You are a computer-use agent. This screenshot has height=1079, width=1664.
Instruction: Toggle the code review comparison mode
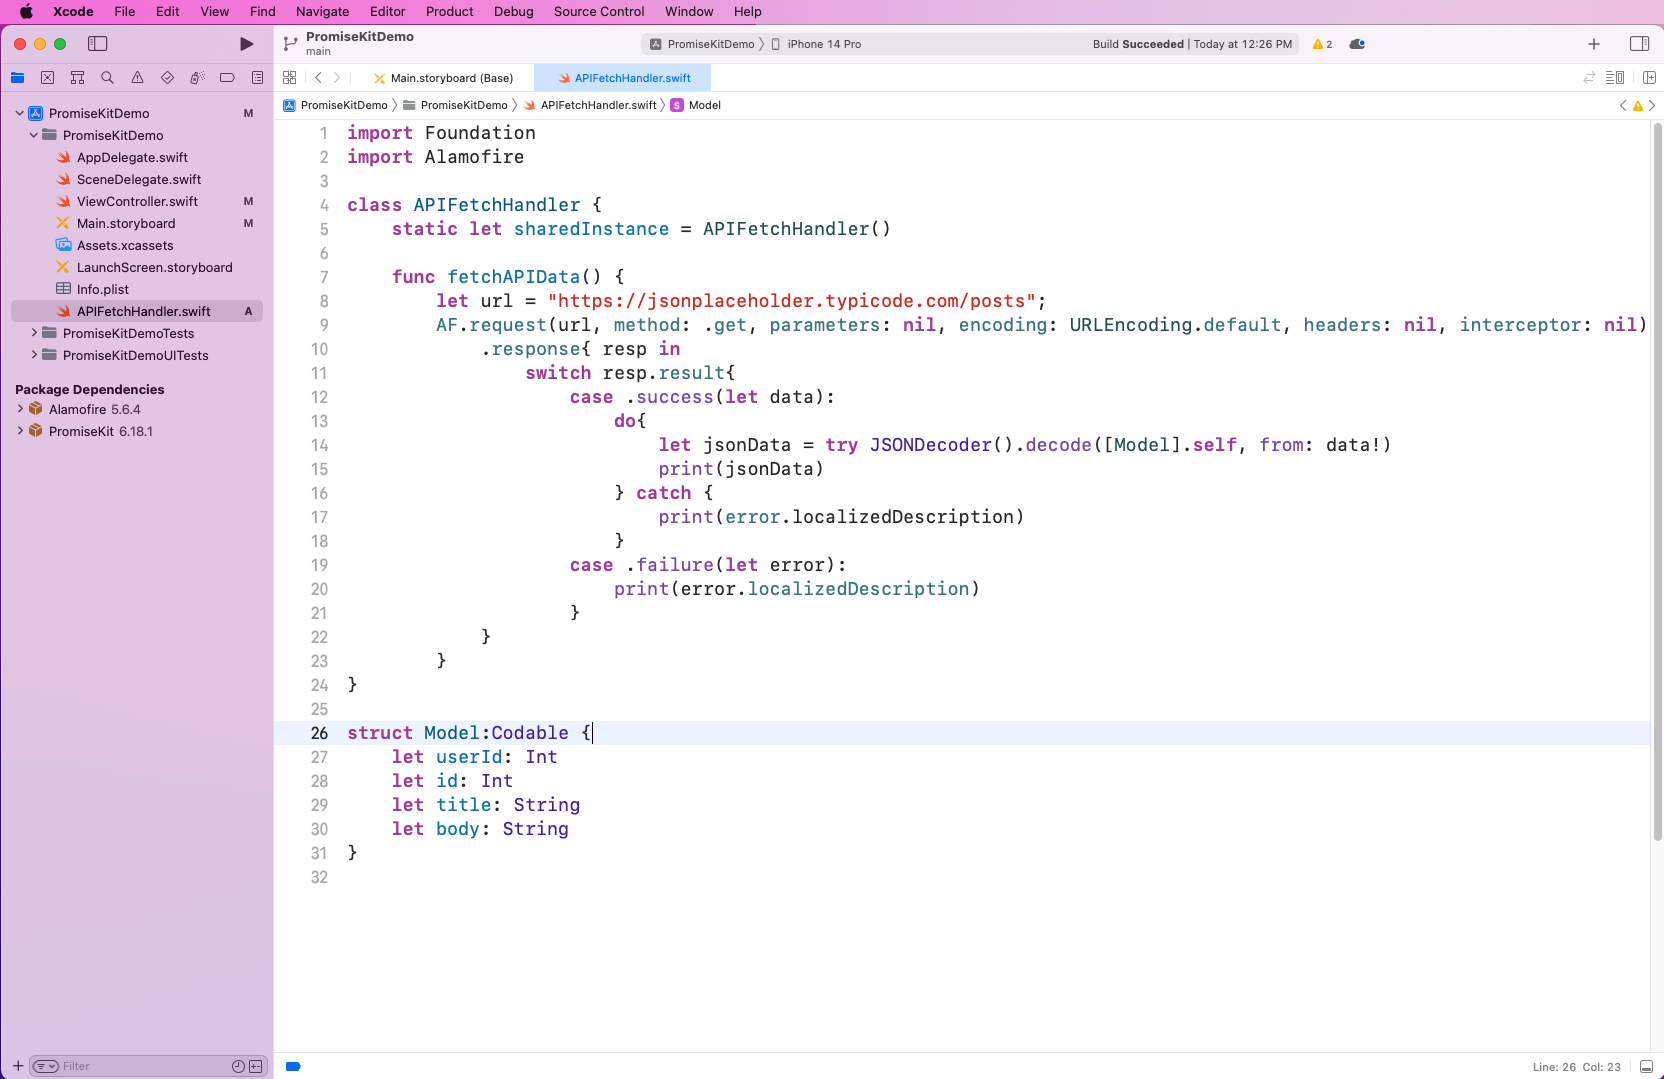1588,77
